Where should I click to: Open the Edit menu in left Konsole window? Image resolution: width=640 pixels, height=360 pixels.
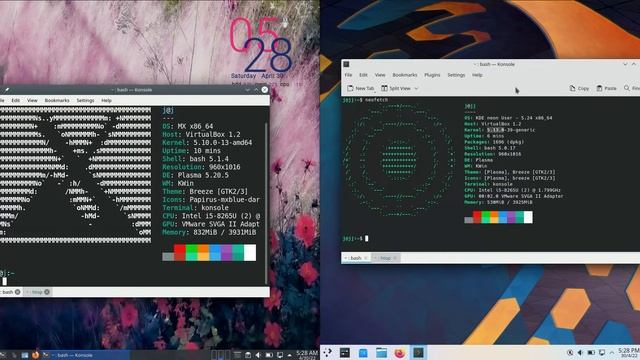tap(16, 100)
